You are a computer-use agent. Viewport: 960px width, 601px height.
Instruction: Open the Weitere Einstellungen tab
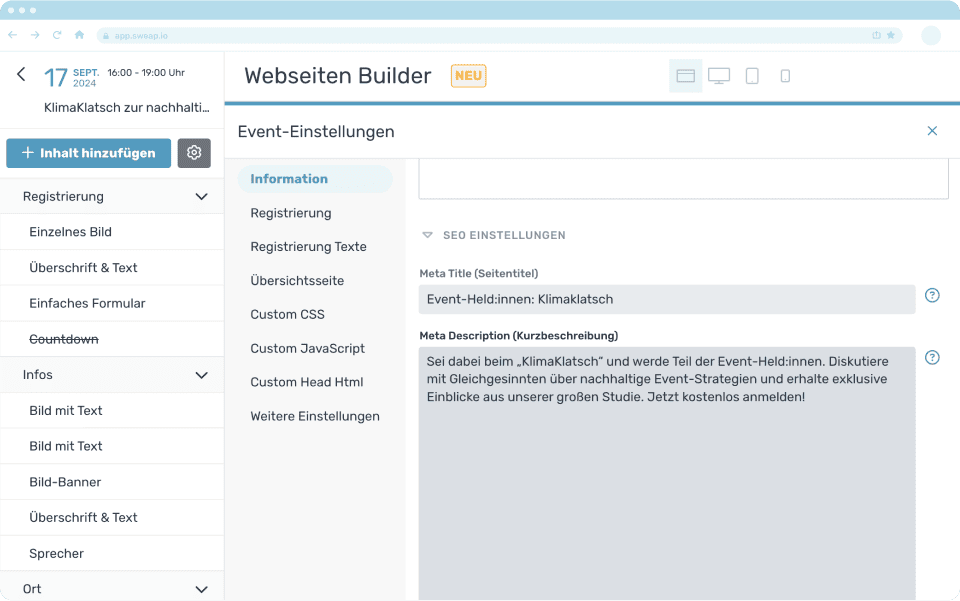coord(314,416)
